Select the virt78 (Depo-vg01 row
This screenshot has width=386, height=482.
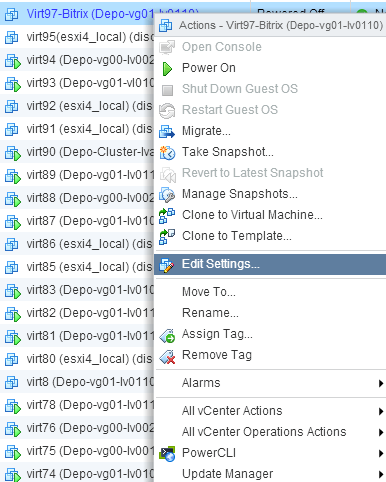point(77,405)
